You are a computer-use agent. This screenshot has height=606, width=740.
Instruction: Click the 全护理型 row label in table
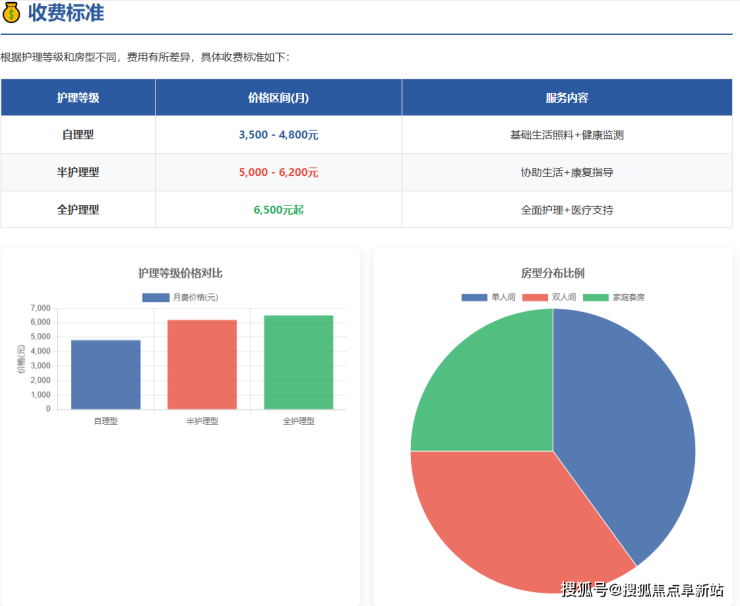(78, 210)
